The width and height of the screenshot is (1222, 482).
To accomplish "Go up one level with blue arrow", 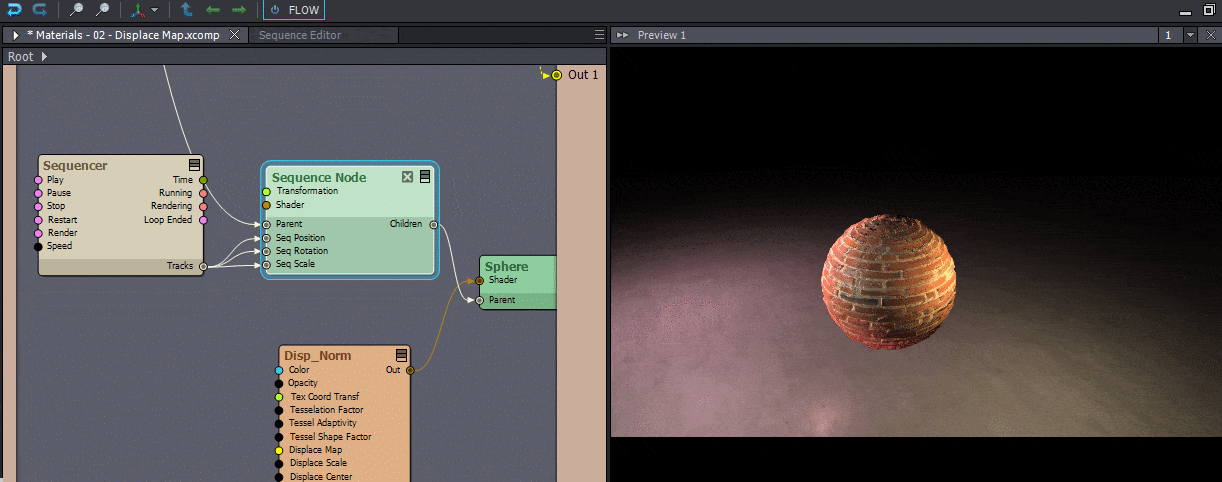I will [x=187, y=10].
